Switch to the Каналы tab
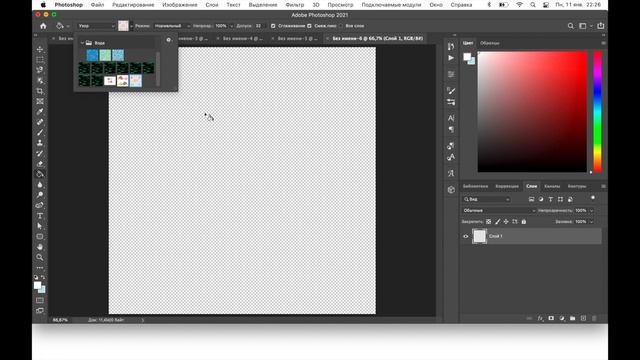 pos(552,186)
